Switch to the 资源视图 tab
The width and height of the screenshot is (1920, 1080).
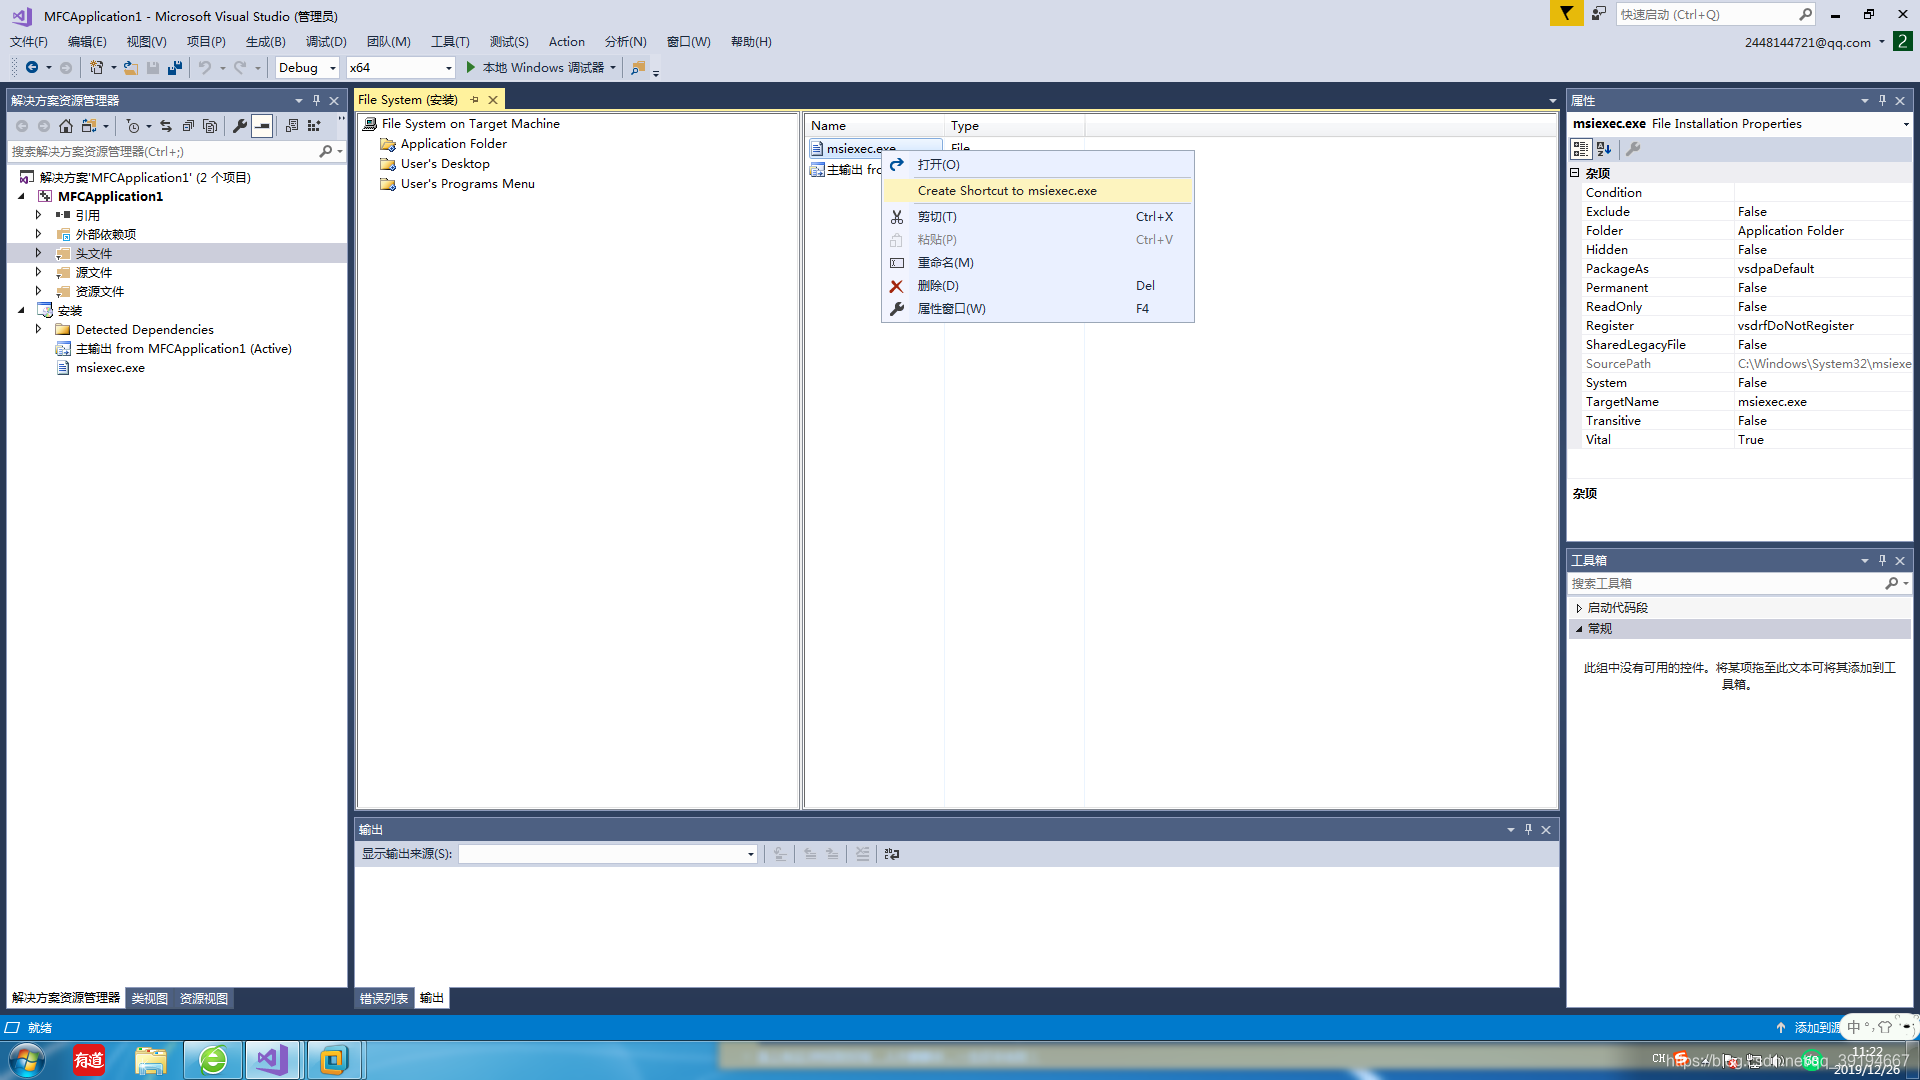(204, 998)
